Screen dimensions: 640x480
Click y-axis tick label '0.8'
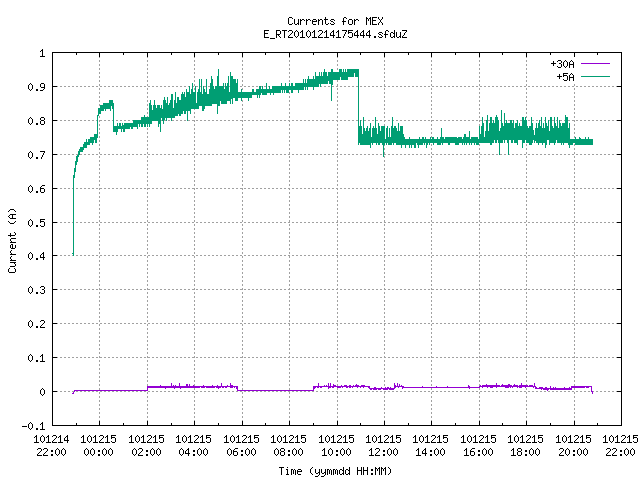[36, 121]
